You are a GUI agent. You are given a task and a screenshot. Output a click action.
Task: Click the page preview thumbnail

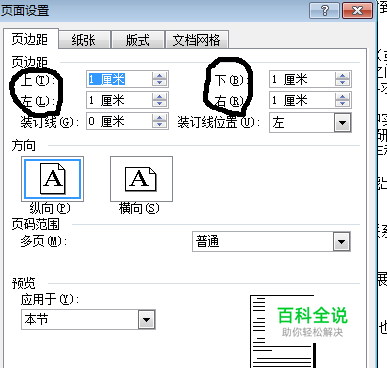pos(283,331)
